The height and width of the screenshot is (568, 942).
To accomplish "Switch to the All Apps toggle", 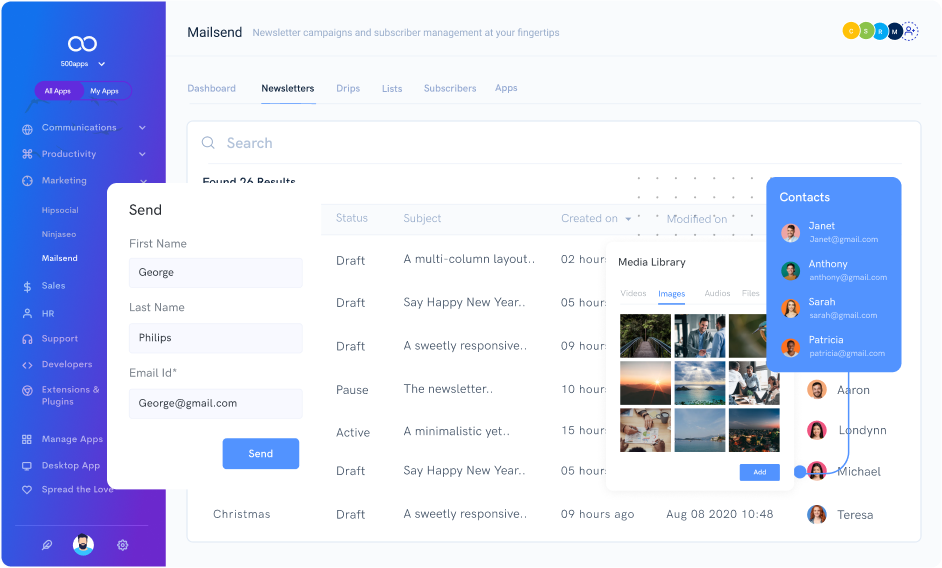I will pyautogui.click(x=57, y=91).
